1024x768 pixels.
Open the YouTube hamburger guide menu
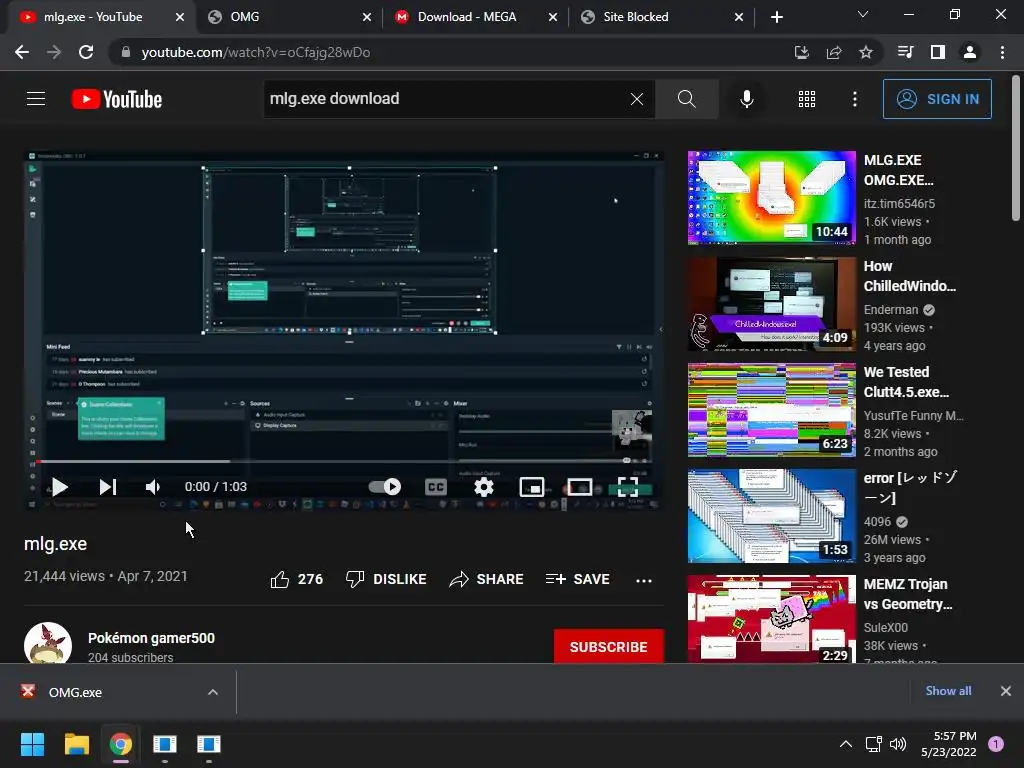click(x=36, y=99)
